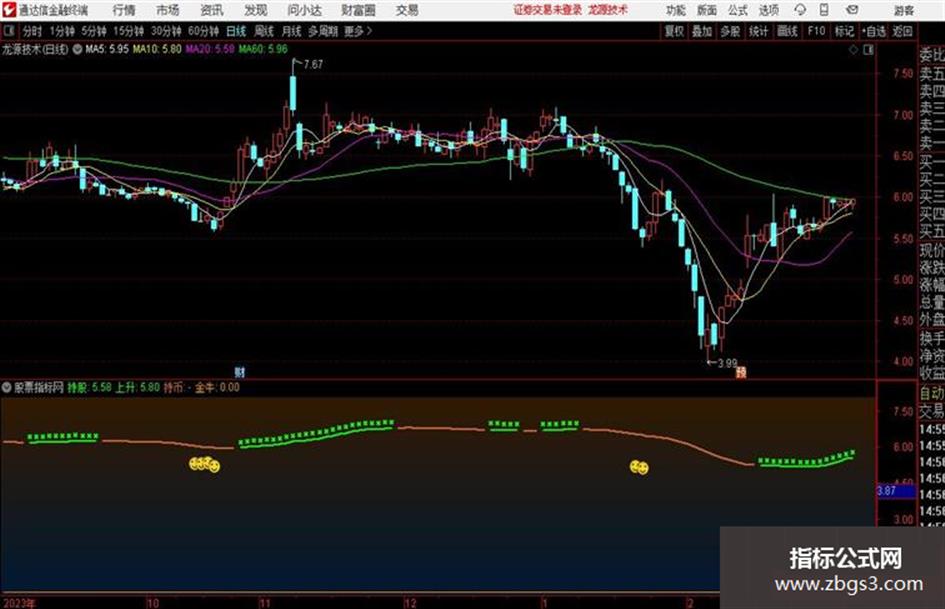Click the 2023年 date axis label
Viewport: 945px width, 609px height.
pyautogui.click(x=19, y=603)
